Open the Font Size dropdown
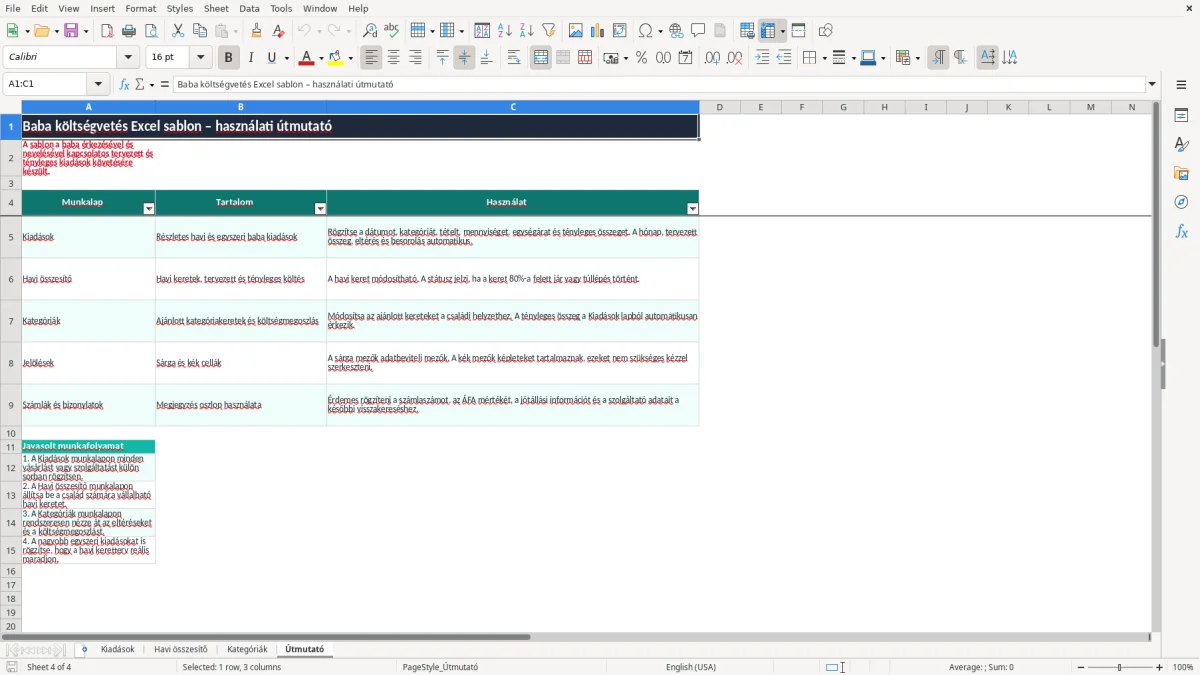Screen dimensions: 1200x675 (x=201, y=58)
